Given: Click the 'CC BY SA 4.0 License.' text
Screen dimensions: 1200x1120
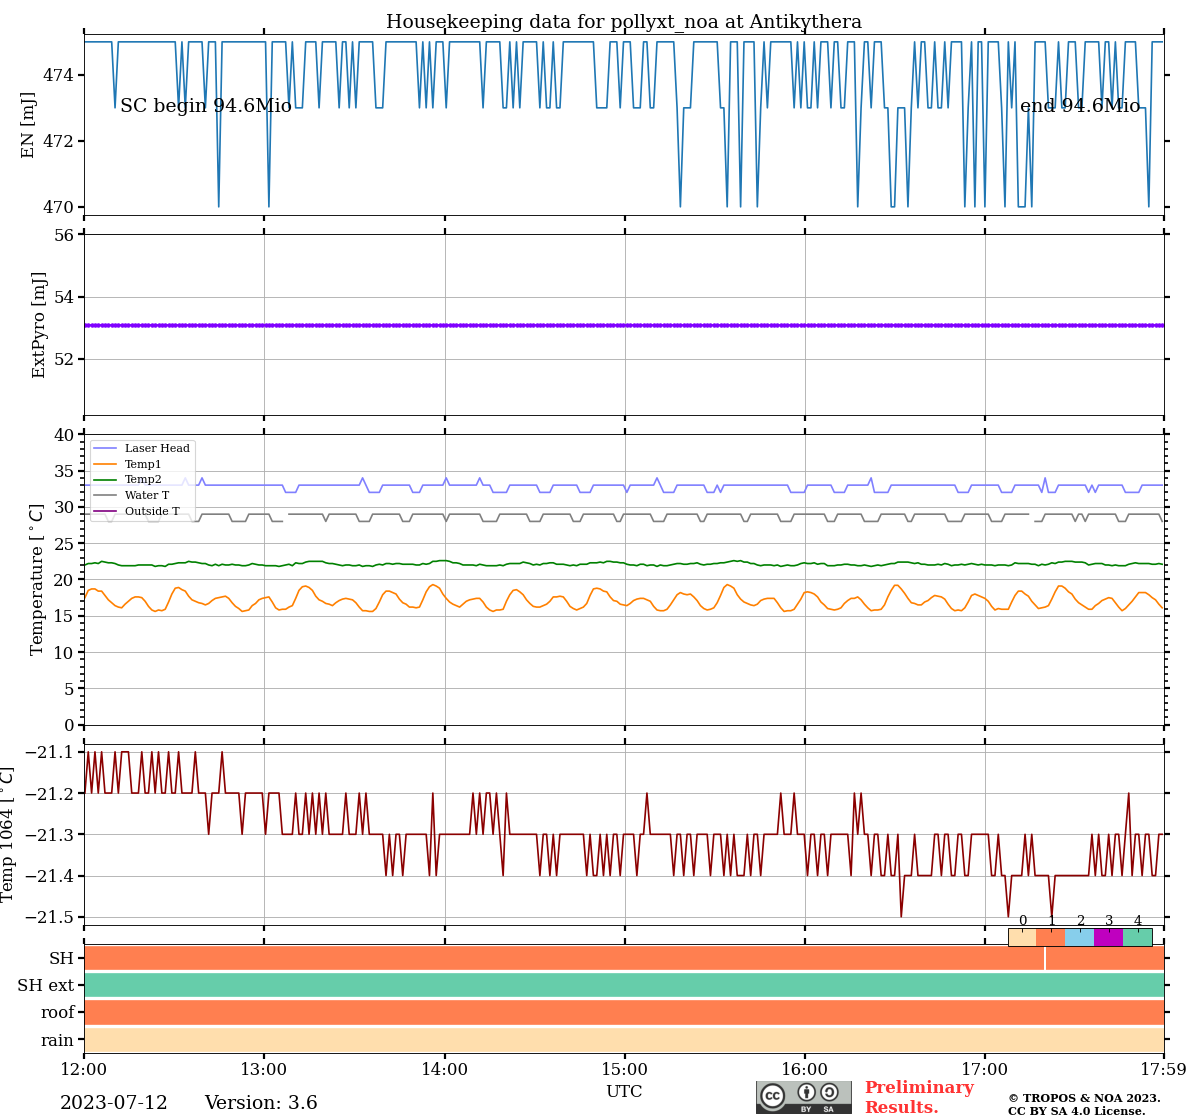Looking at the screenshot, I should [x=1077, y=1111].
